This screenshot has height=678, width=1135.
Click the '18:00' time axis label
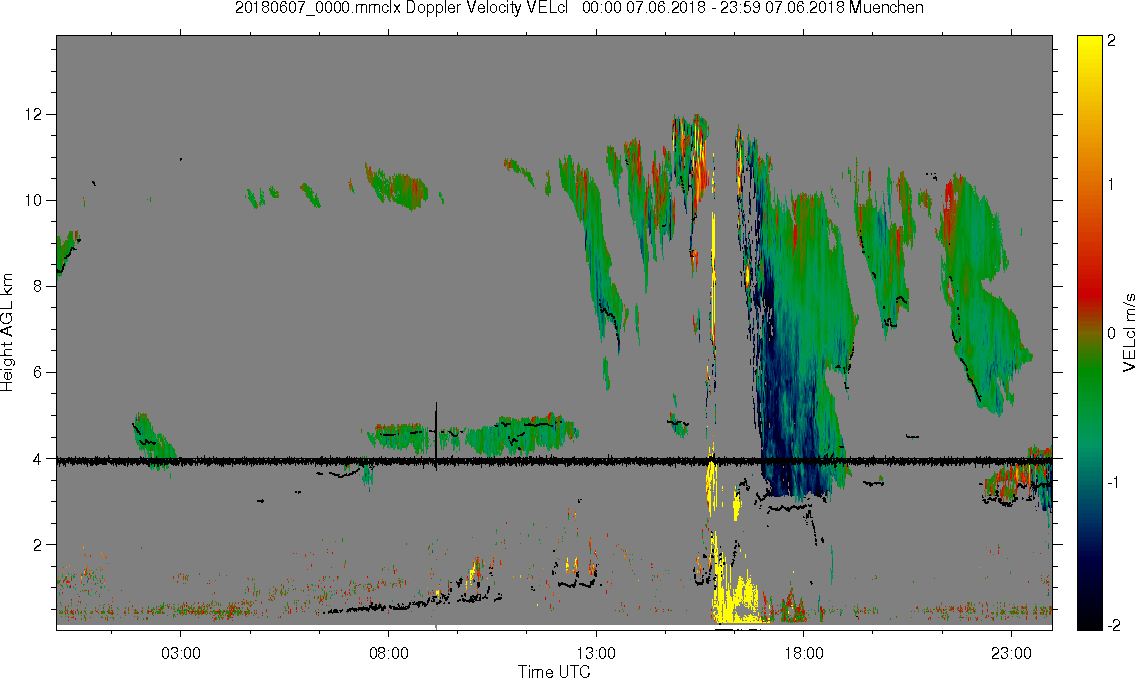804,653
